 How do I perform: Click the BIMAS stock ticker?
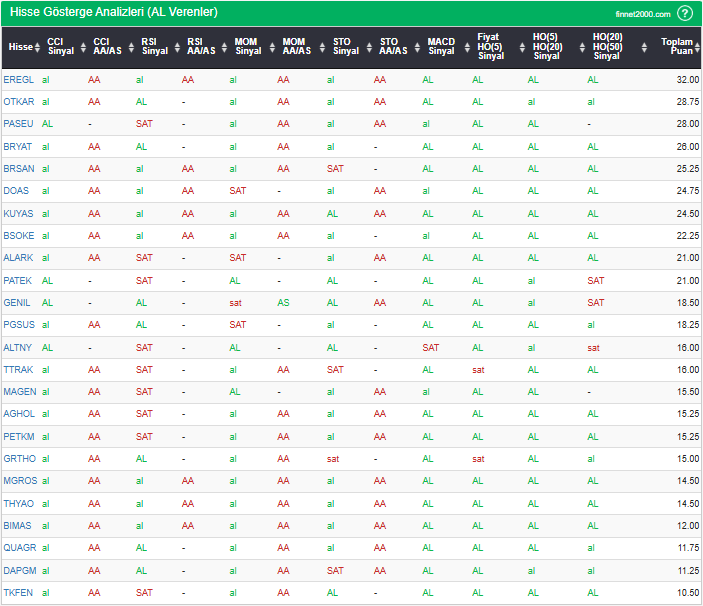click(x=18, y=526)
